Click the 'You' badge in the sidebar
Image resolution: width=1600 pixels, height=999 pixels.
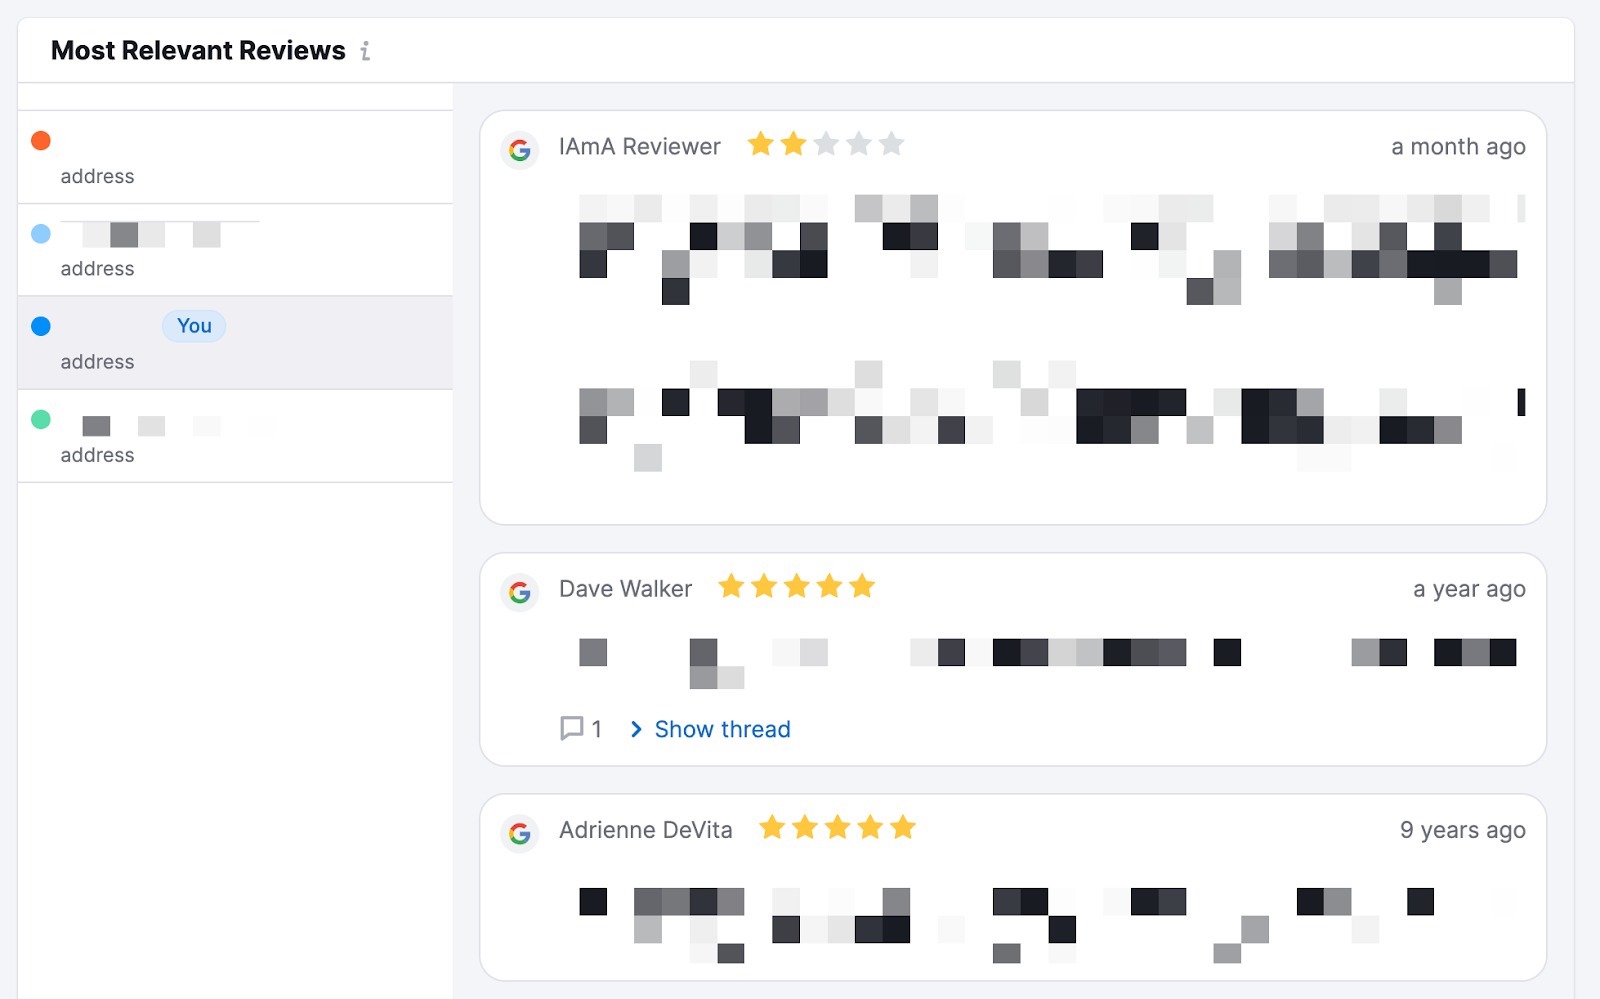tap(193, 326)
